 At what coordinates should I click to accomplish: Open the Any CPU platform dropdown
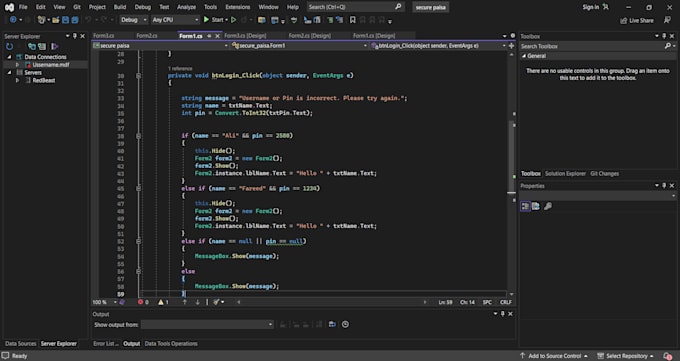point(175,20)
